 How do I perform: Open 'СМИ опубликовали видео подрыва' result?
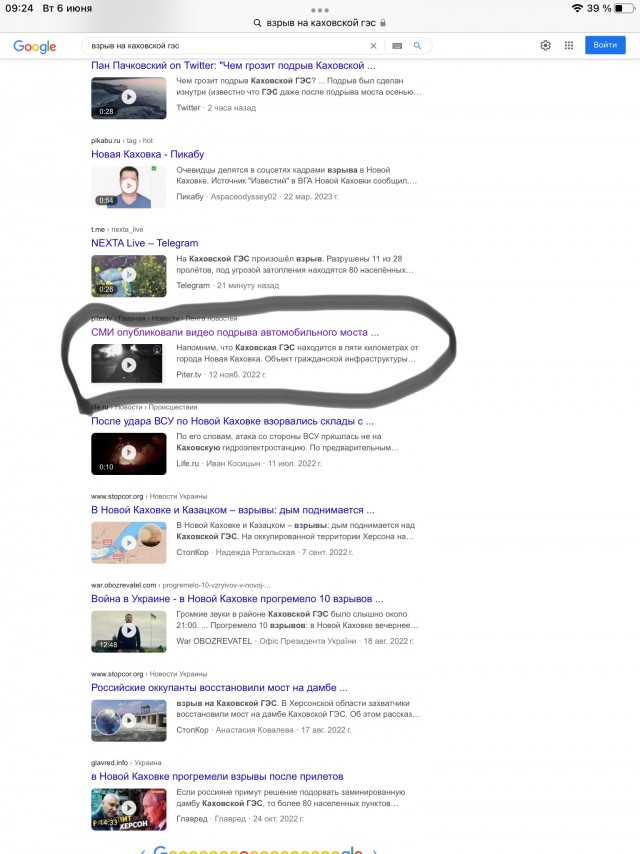click(235, 332)
